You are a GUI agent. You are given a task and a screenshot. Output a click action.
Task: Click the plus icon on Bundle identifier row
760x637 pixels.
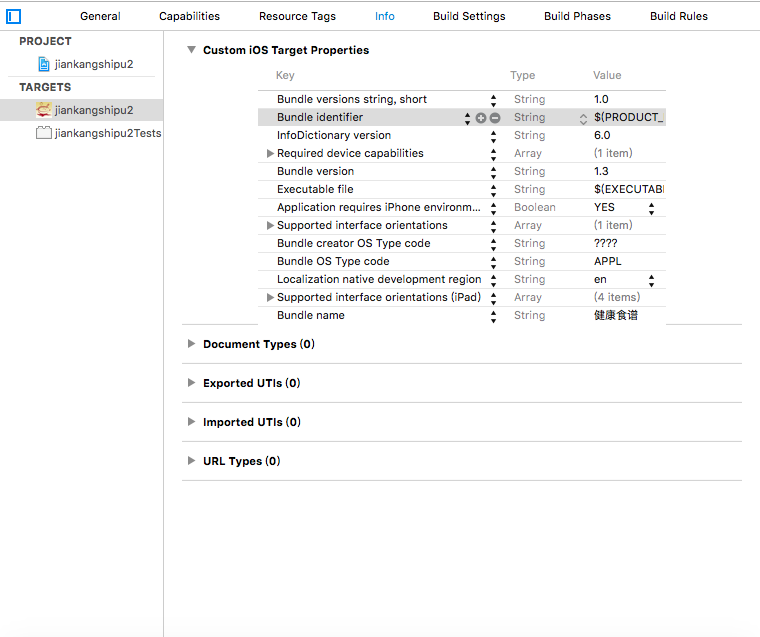pos(481,118)
